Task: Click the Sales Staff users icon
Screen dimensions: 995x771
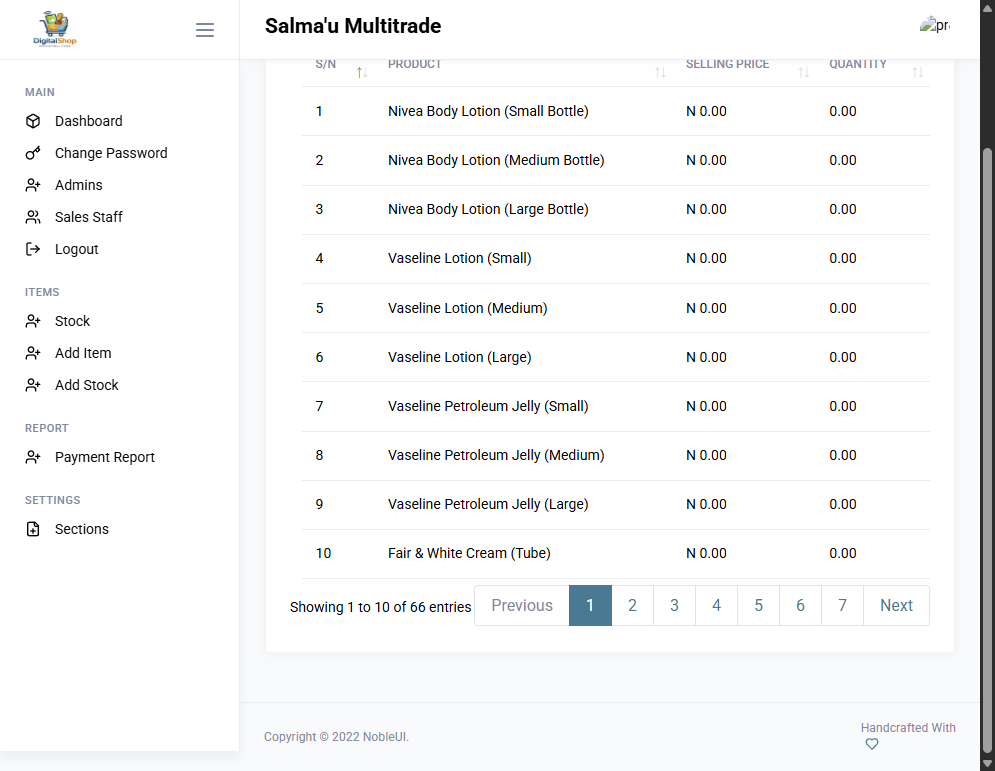Action: [33, 217]
